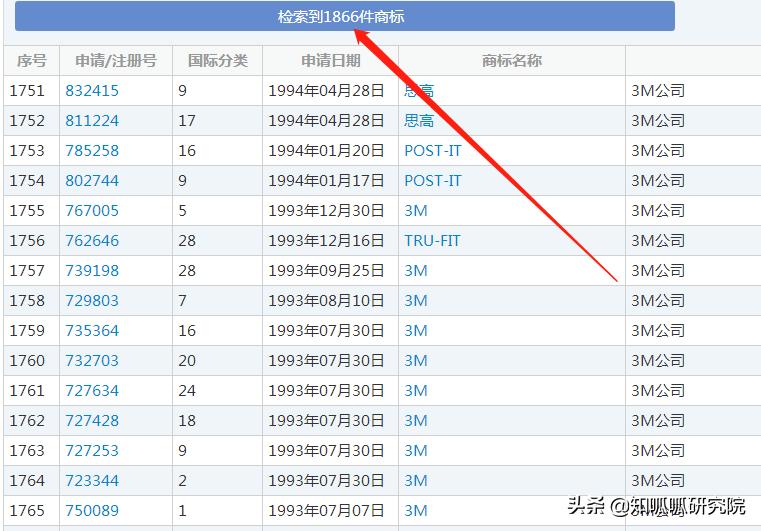761x531 pixels.
Task: Open 3M trademark in row 1765
Action: [416, 511]
